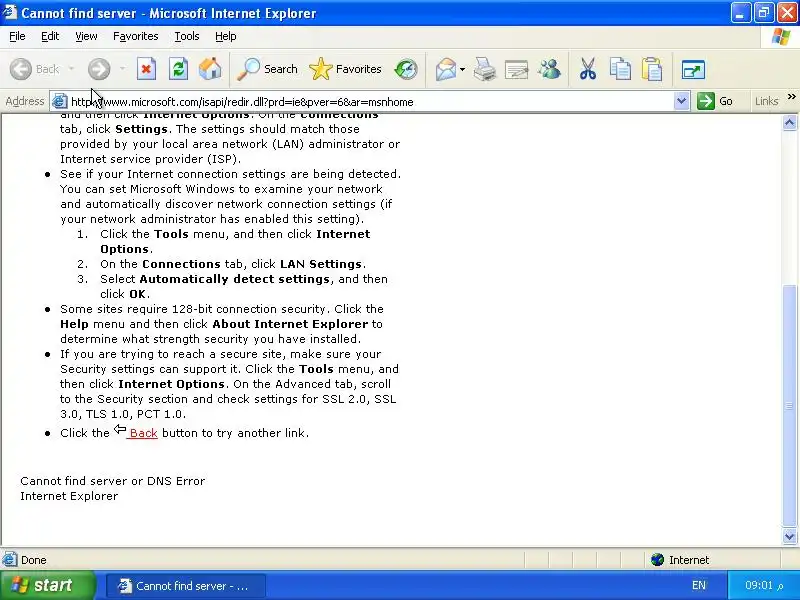Expand the Mail button dropdown arrow
This screenshot has width=800, height=600.
[462, 69]
